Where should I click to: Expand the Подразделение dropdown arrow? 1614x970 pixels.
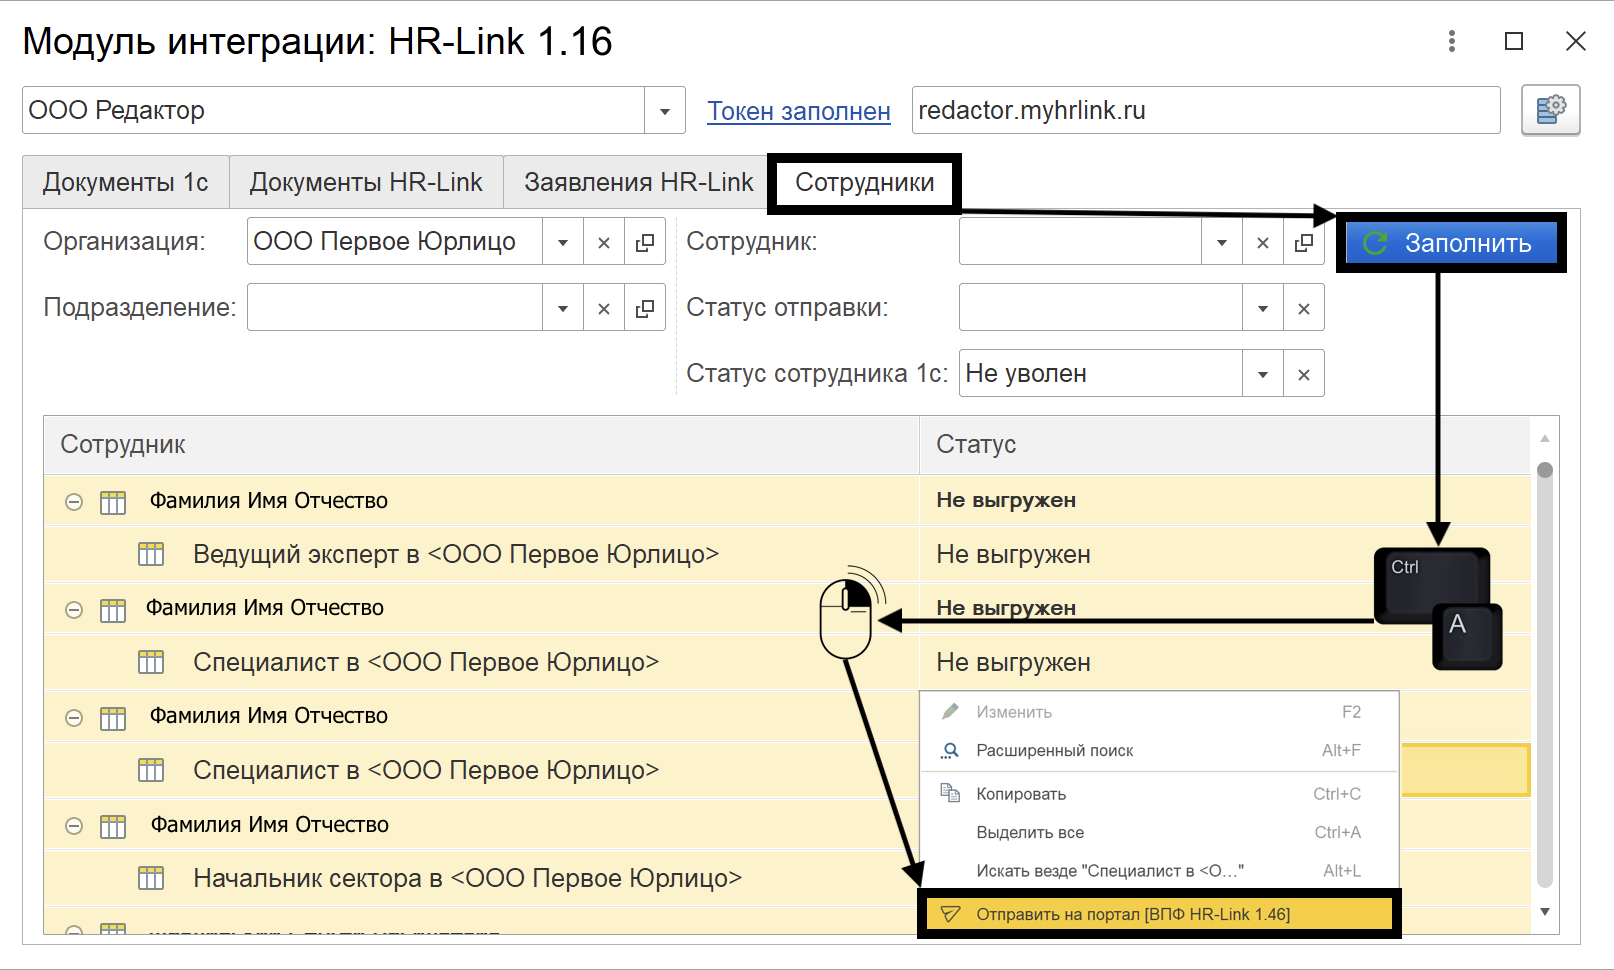pos(563,308)
